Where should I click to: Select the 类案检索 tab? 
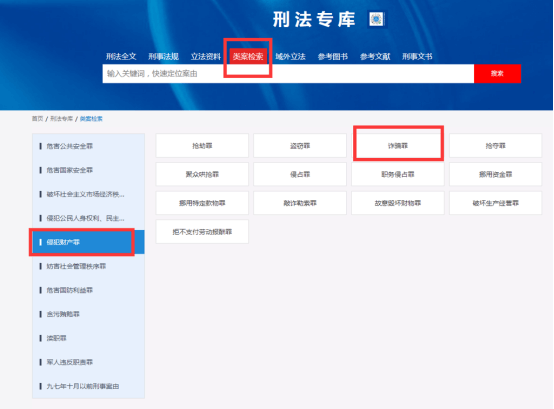(x=248, y=57)
